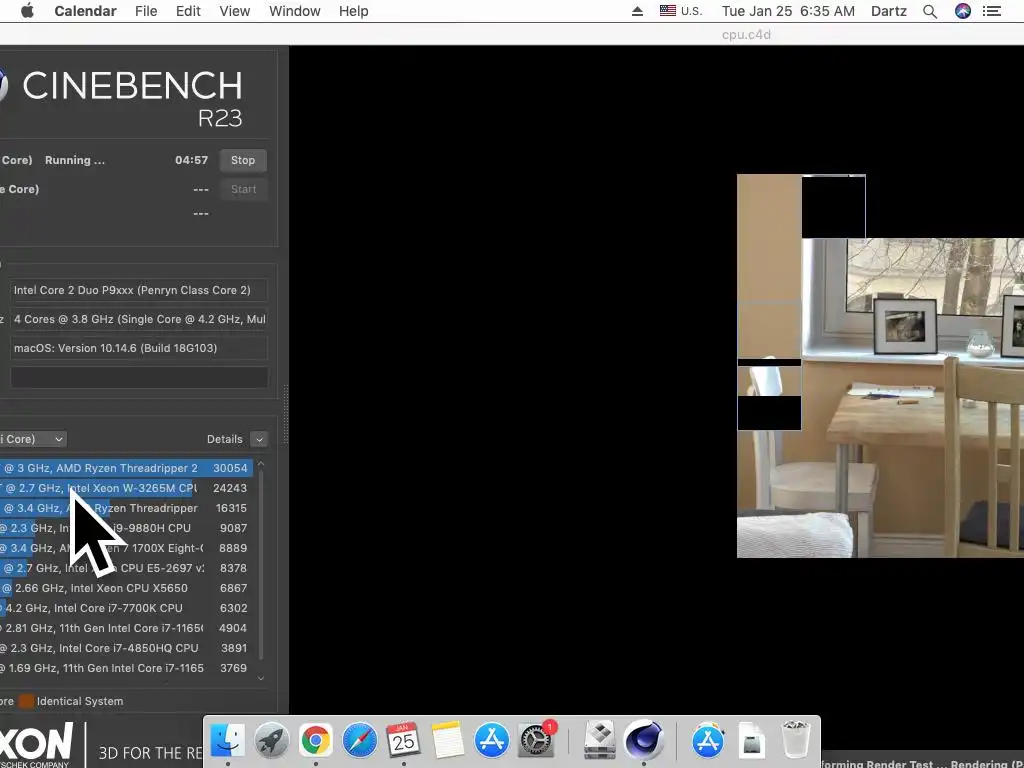Image resolution: width=1024 pixels, height=768 pixels.
Task: Launch Safari from the Dock
Action: coord(360,741)
